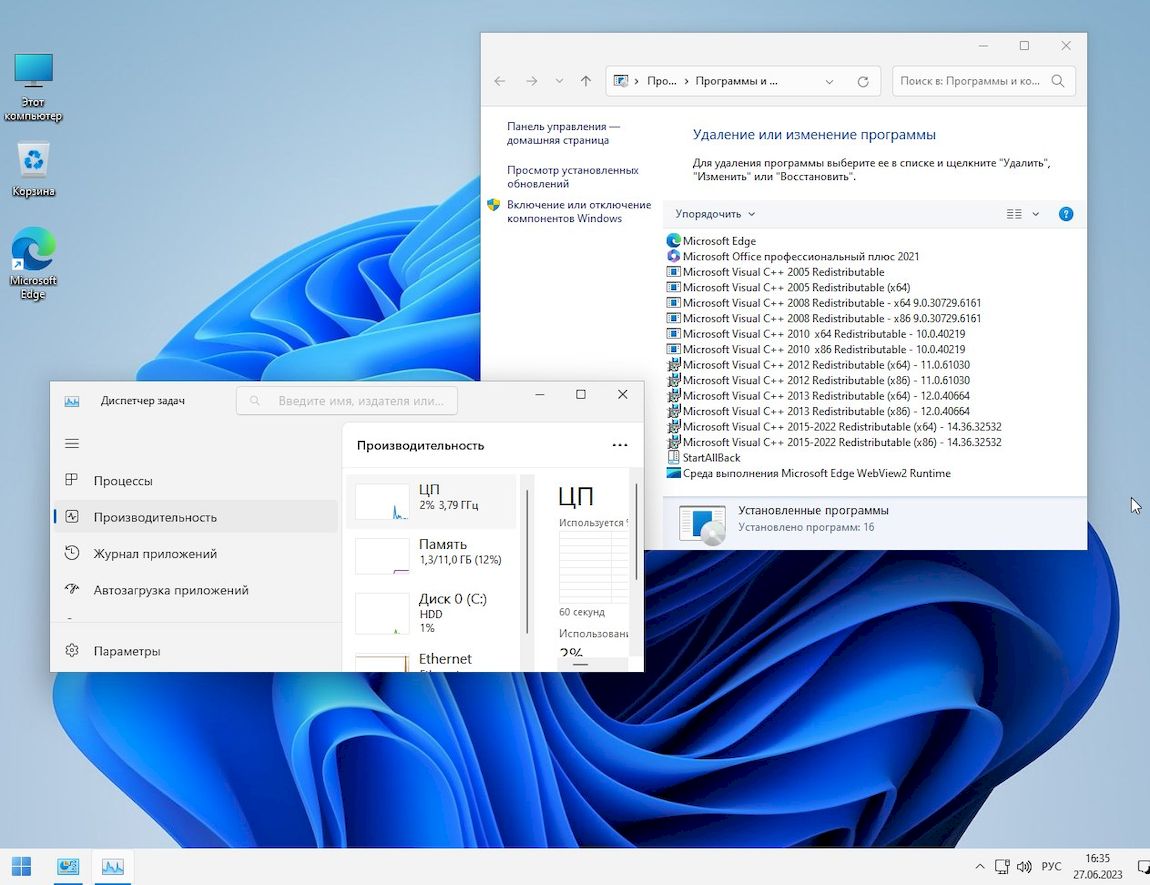The height and width of the screenshot is (885, 1150).
Task: Open the Журнал приложений tab
Action: click(x=196, y=554)
